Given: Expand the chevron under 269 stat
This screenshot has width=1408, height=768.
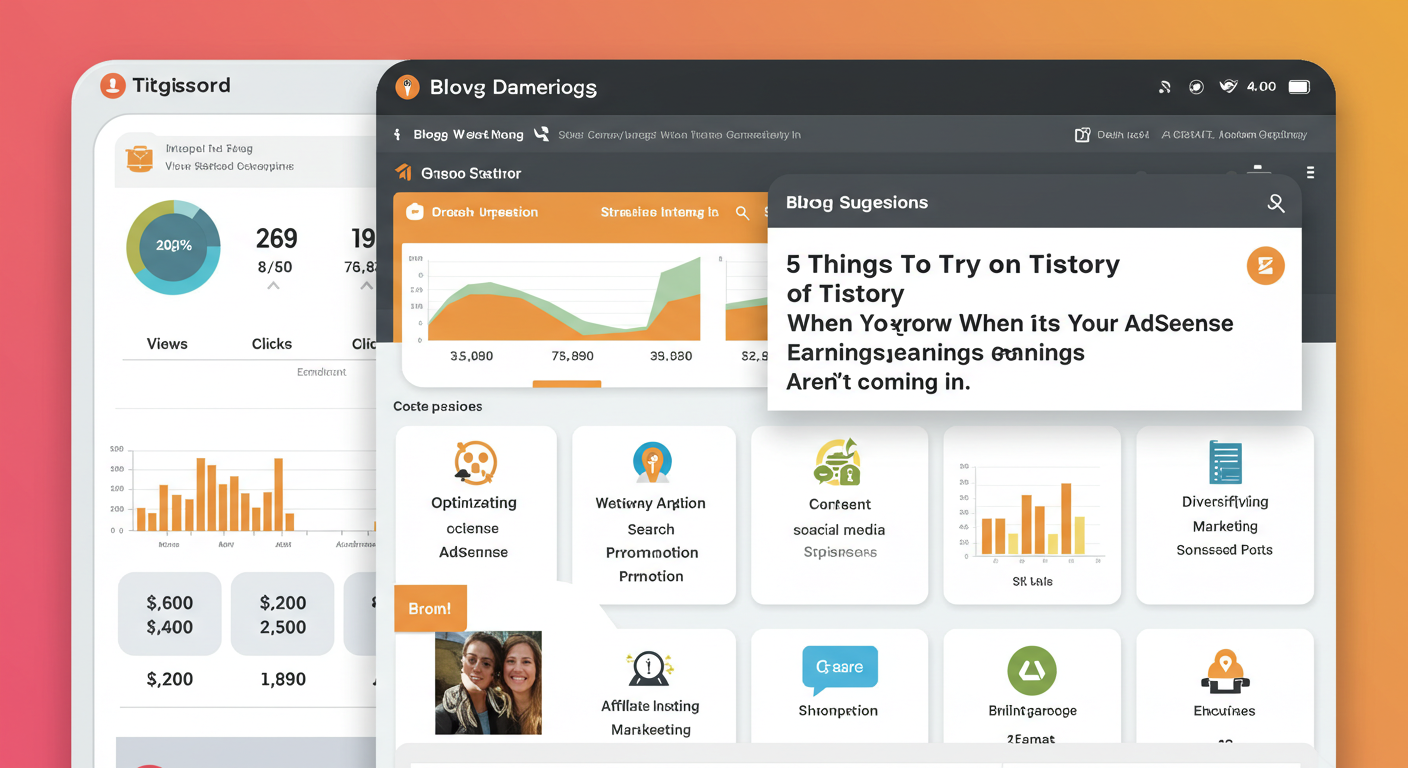Looking at the screenshot, I should 273,286.
